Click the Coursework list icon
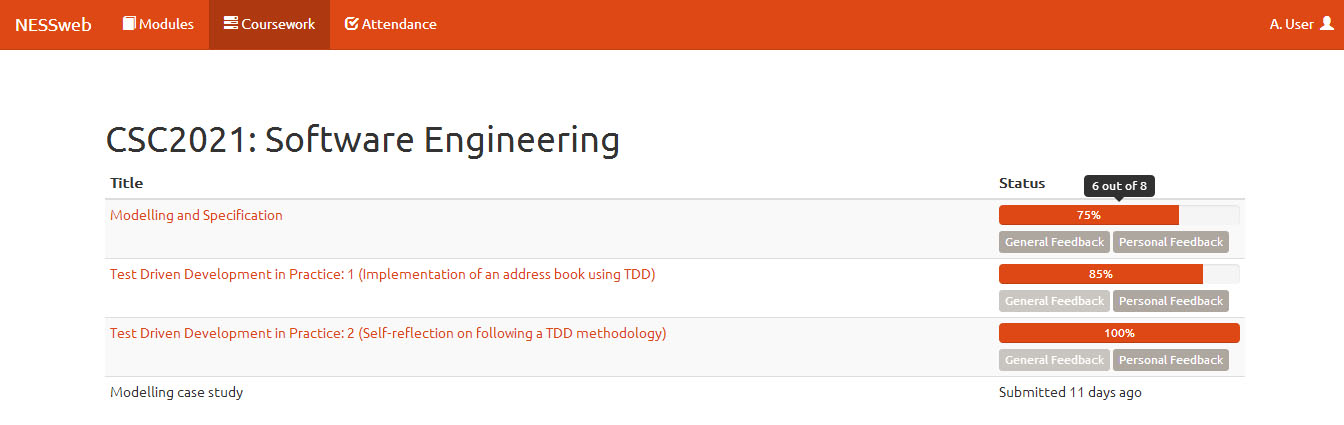The height and width of the screenshot is (425, 1344). [x=231, y=24]
